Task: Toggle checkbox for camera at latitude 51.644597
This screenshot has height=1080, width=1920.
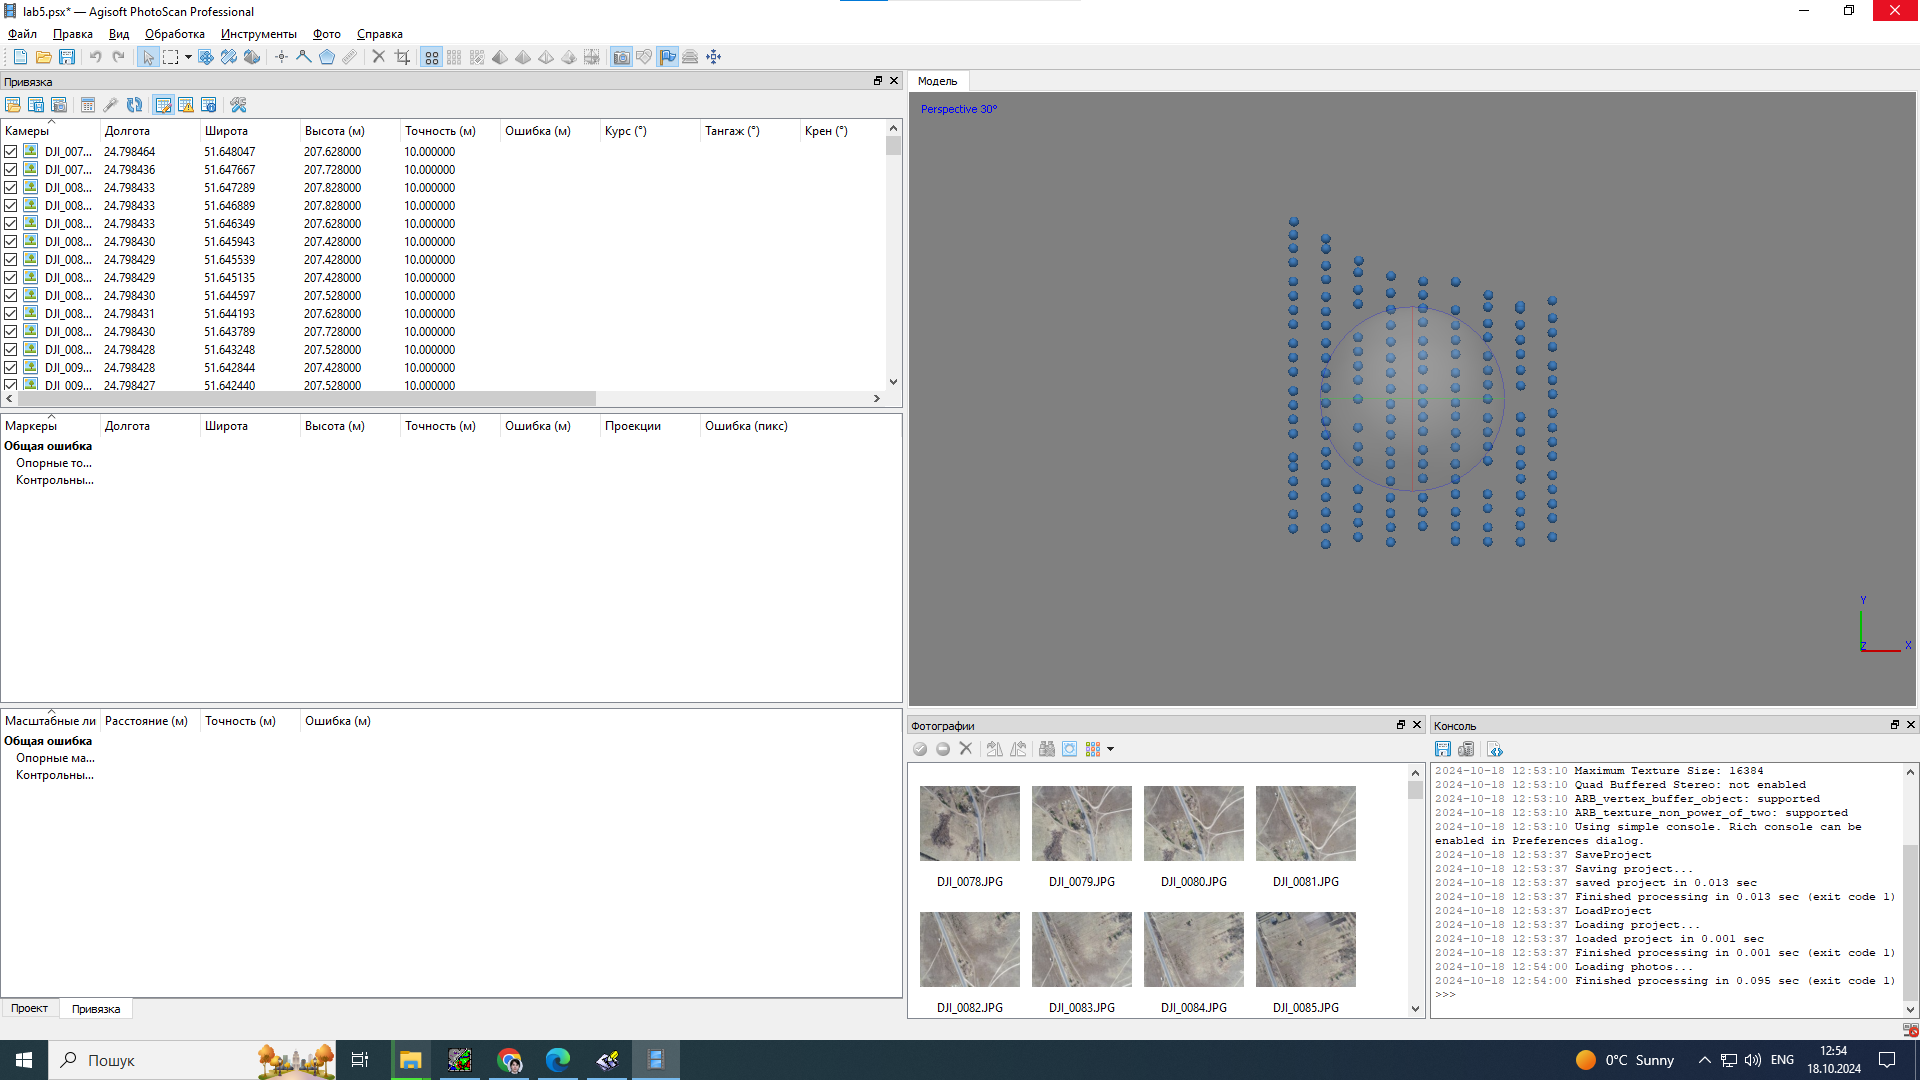Action: tap(11, 296)
